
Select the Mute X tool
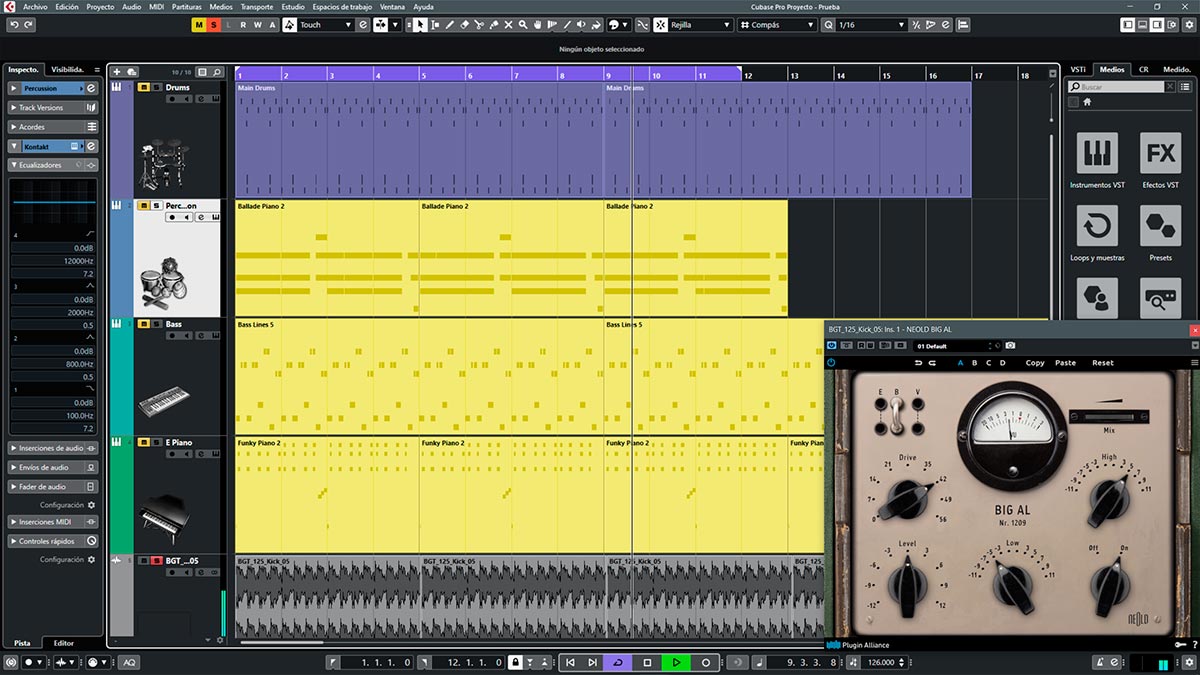(x=508, y=24)
